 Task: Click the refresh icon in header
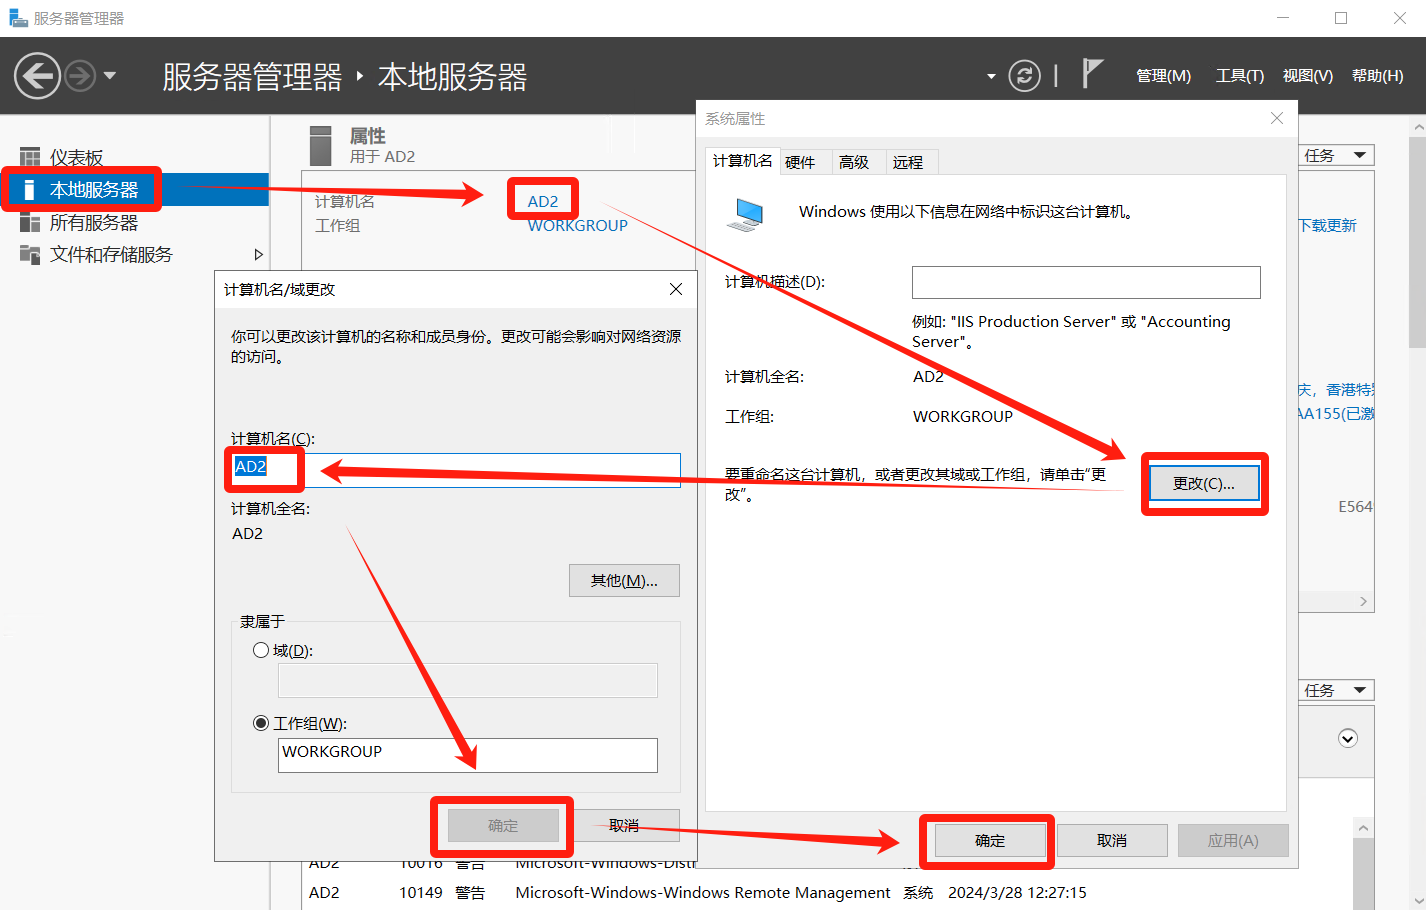click(x=1024, y=76)
